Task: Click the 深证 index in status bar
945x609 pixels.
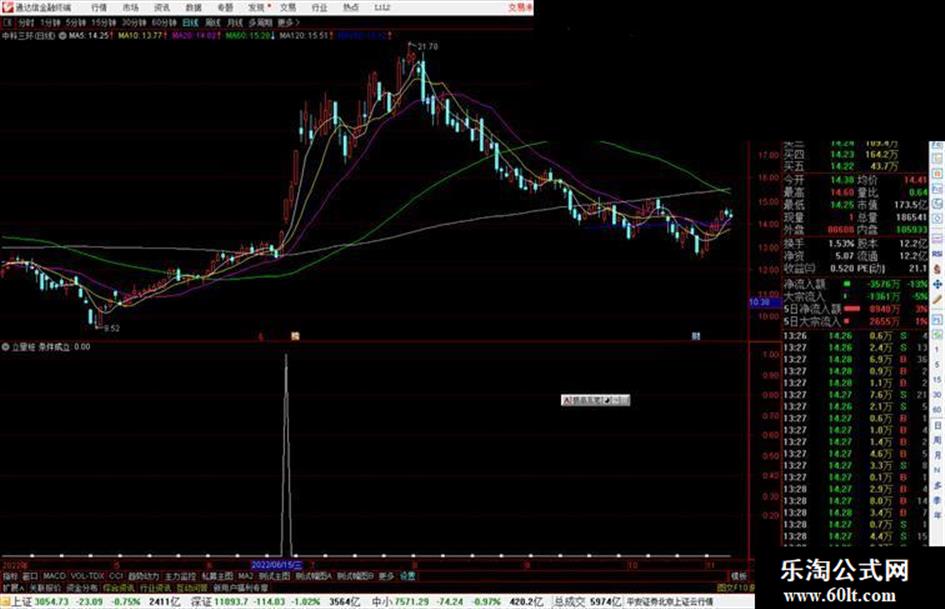Action: tap(201, 602)
